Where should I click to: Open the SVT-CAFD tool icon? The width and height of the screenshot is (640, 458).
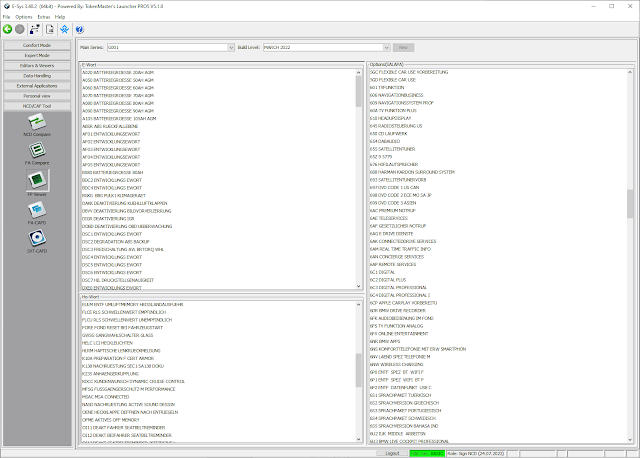(37, 238)
